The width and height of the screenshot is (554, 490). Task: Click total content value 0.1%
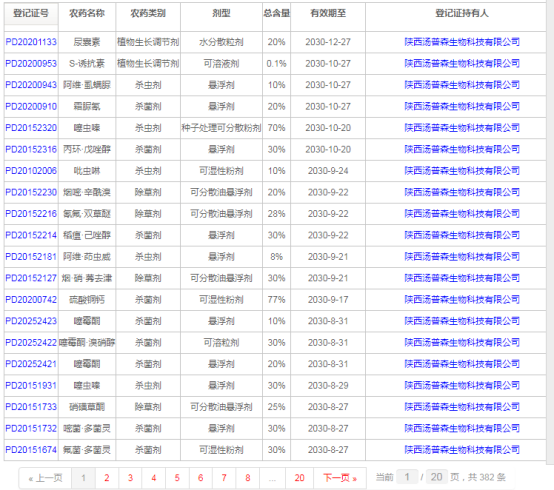276,64
